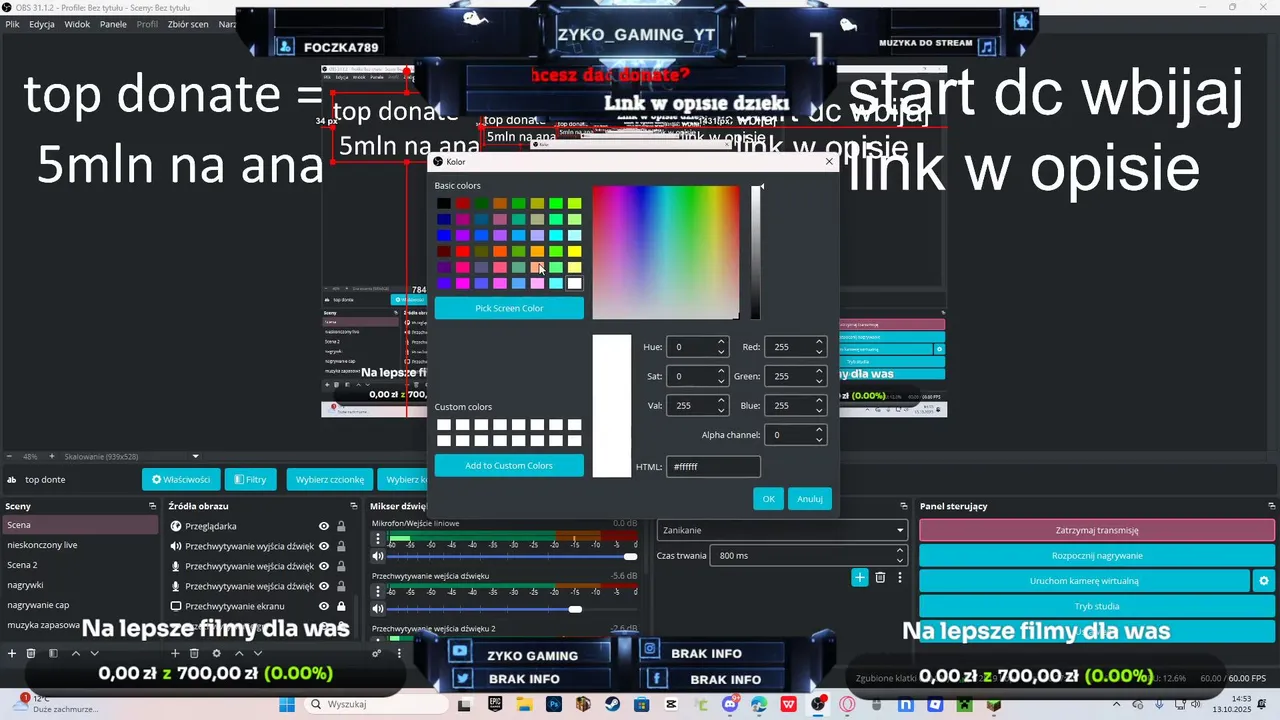
Task: Open the Plik menu
Action: pyautogui.click(x=13, y=24)
